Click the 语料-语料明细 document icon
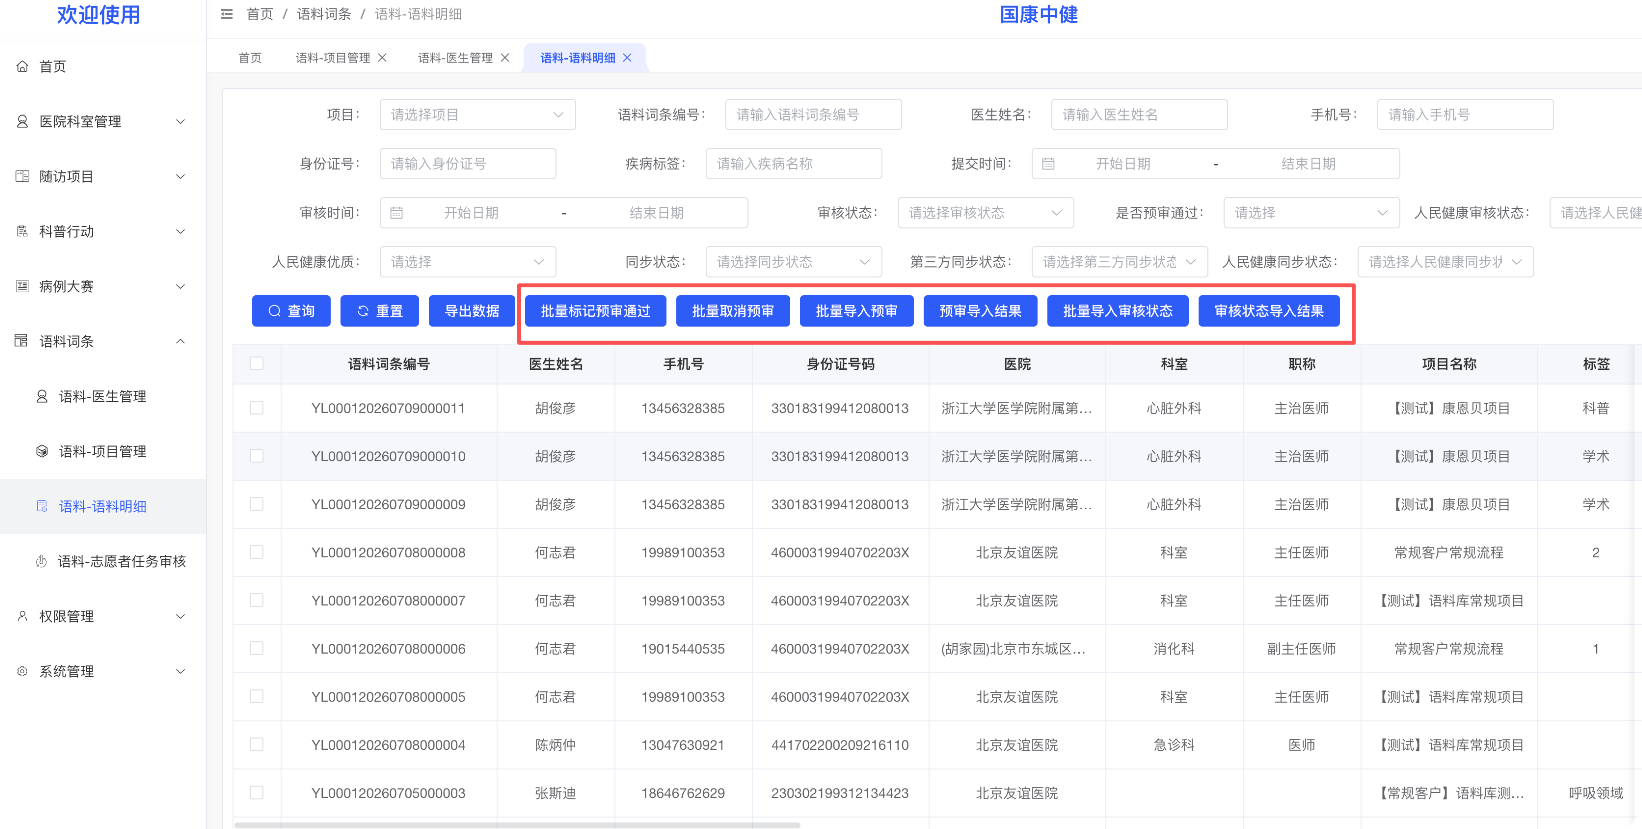 [x=42, y=506]
